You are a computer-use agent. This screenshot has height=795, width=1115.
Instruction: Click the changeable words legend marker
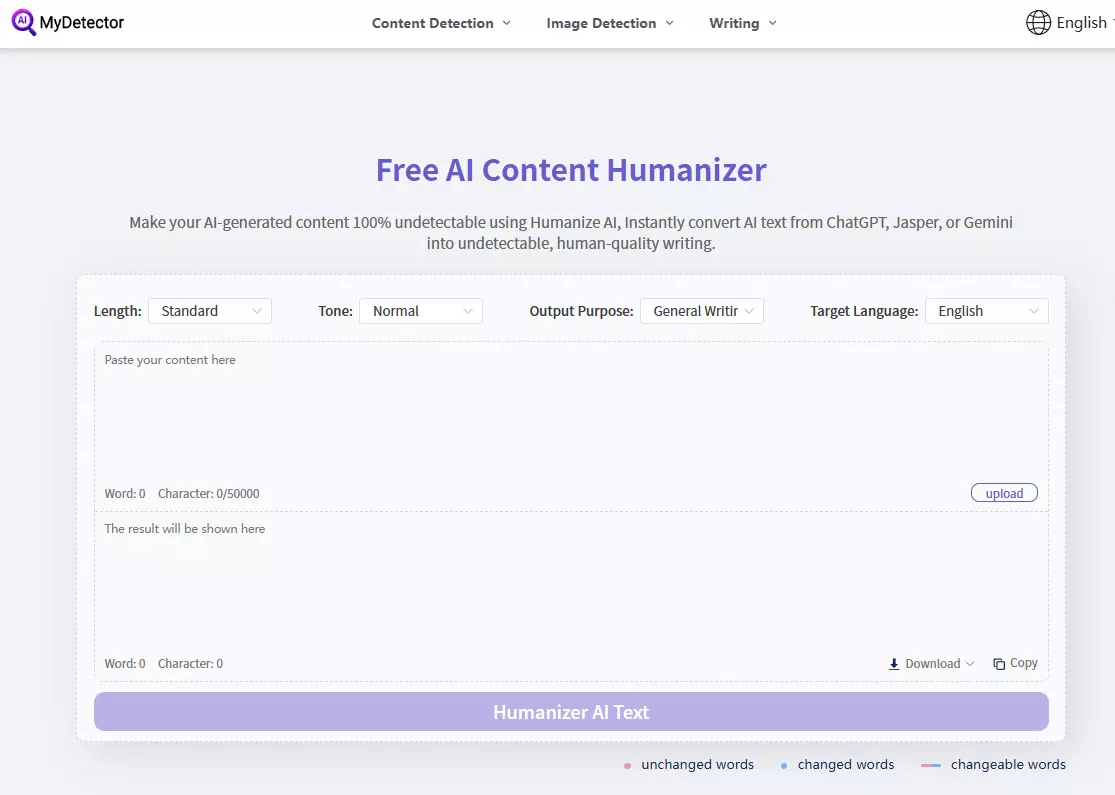click(929, 764)
